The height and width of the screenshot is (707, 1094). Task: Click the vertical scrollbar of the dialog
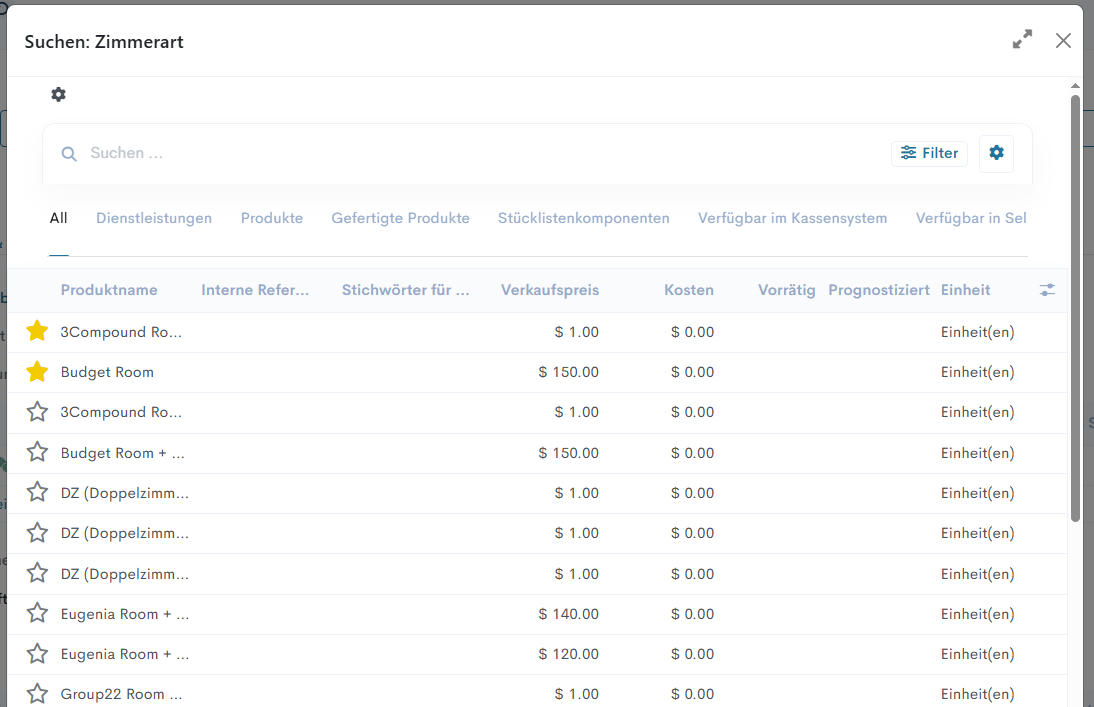click(1075, 300)
